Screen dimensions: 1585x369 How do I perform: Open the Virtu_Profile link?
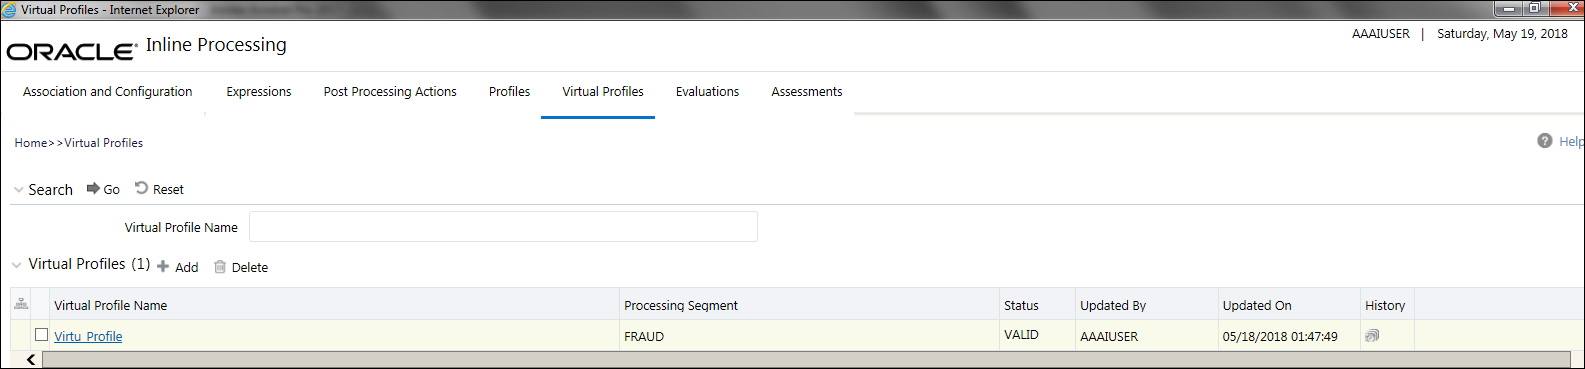pyautogui.click(x=88, y=336)
